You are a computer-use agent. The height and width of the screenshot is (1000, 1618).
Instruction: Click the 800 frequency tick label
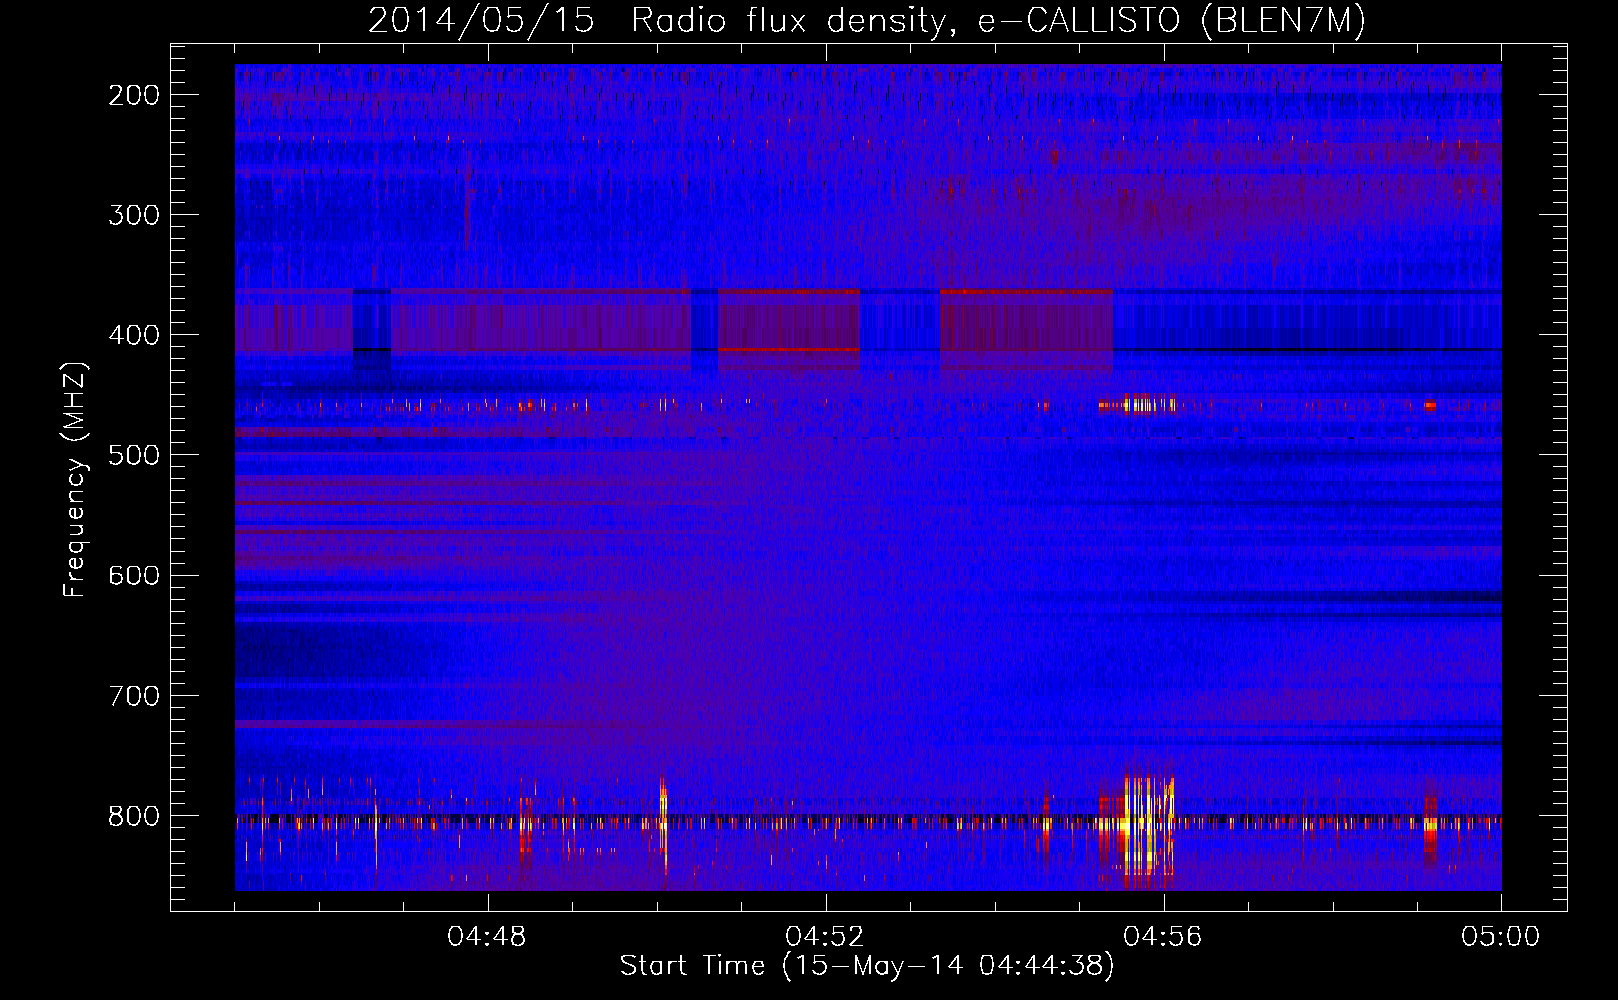point(134,816)
